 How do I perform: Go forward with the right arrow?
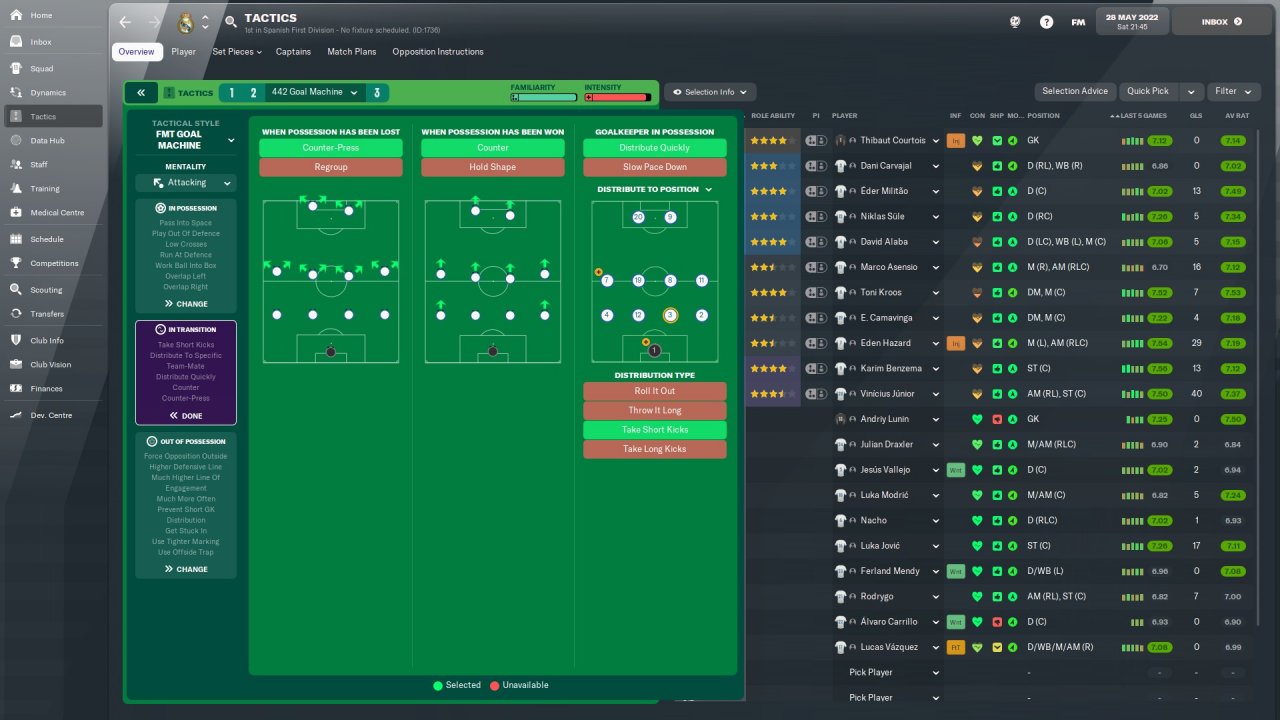154,22
